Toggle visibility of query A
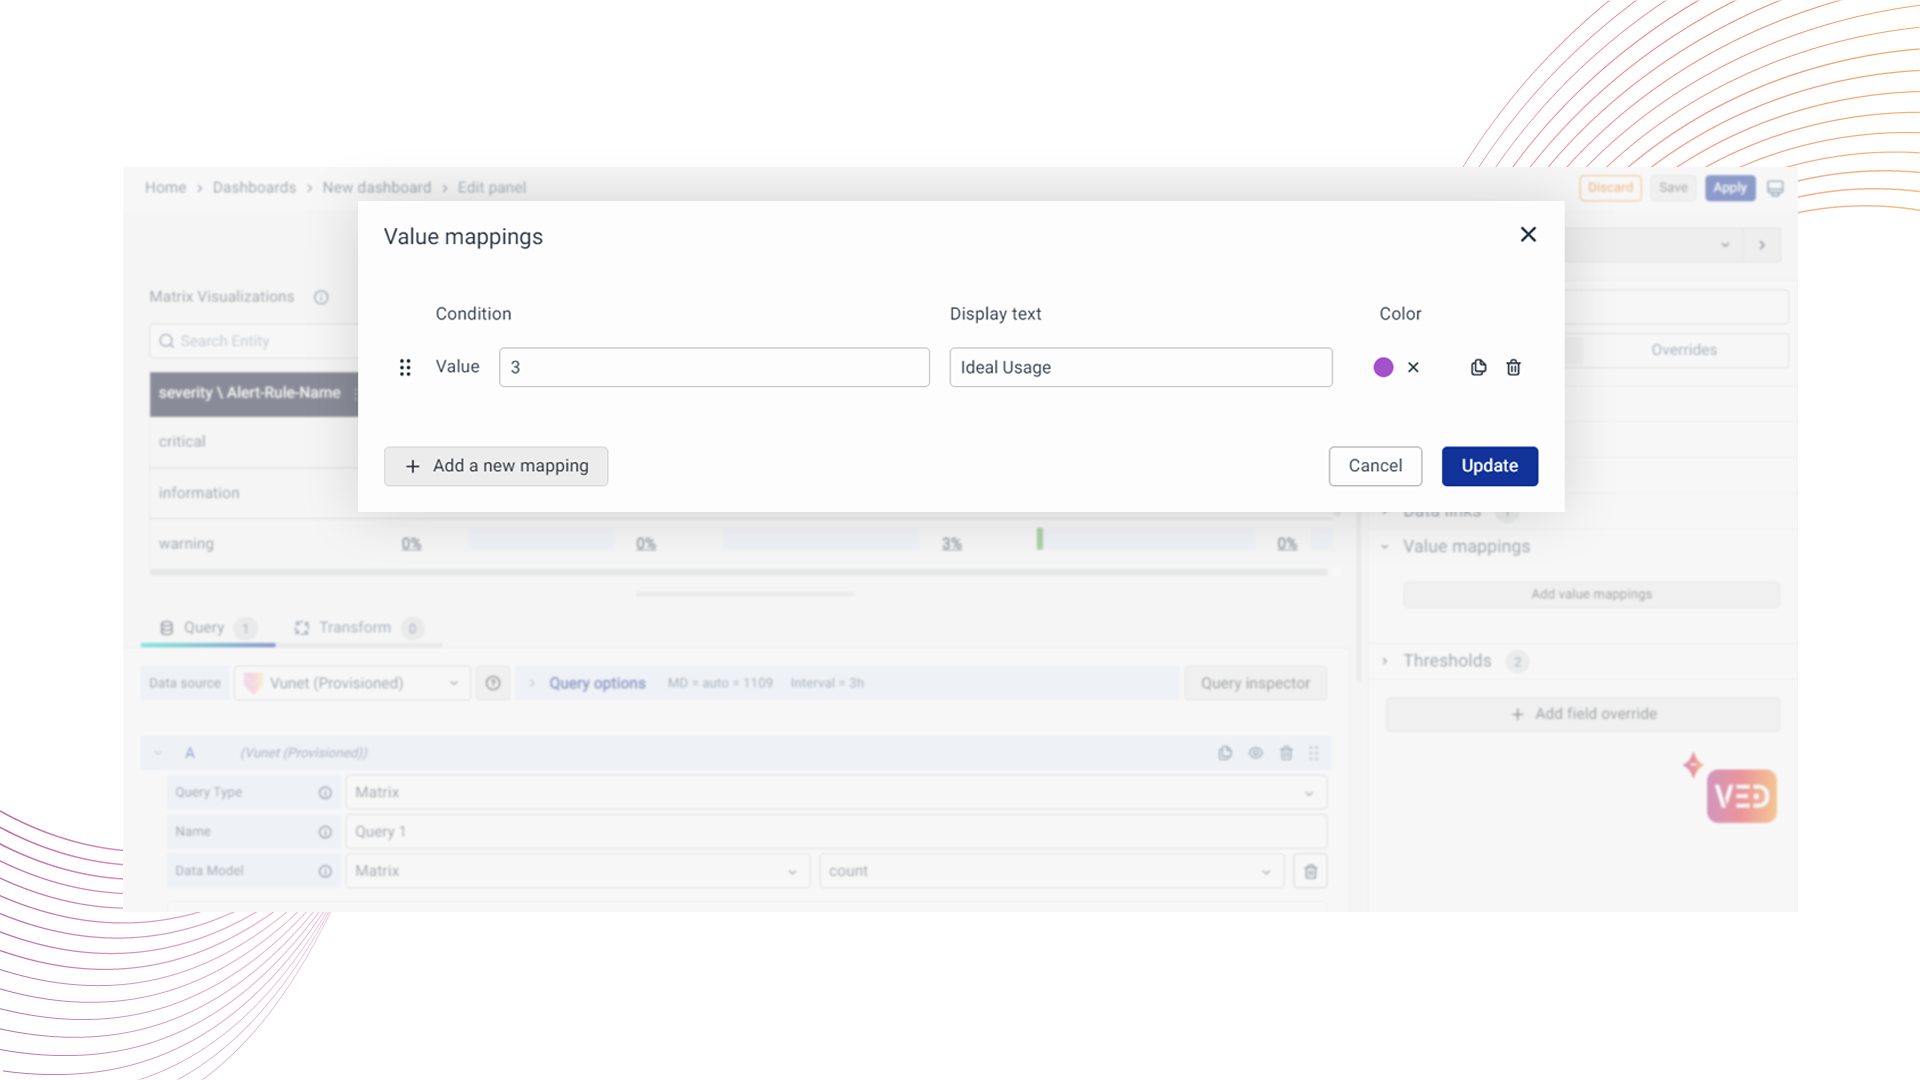The image size is (1920, 1080). [1256, 753]
